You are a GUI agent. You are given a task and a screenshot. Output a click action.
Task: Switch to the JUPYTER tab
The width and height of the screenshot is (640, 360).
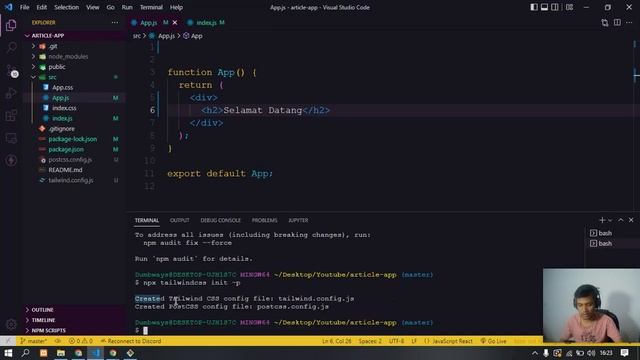(298, 220)
